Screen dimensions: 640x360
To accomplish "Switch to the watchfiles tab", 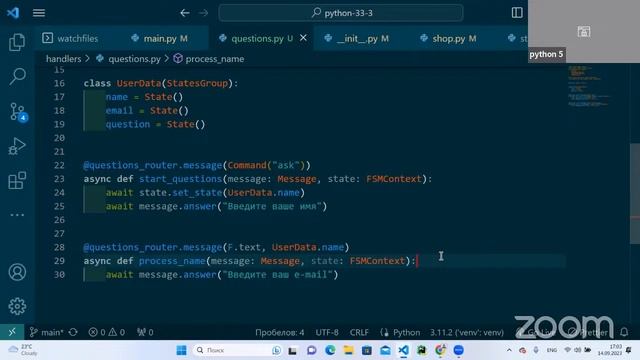I will (x=70, y=38).
